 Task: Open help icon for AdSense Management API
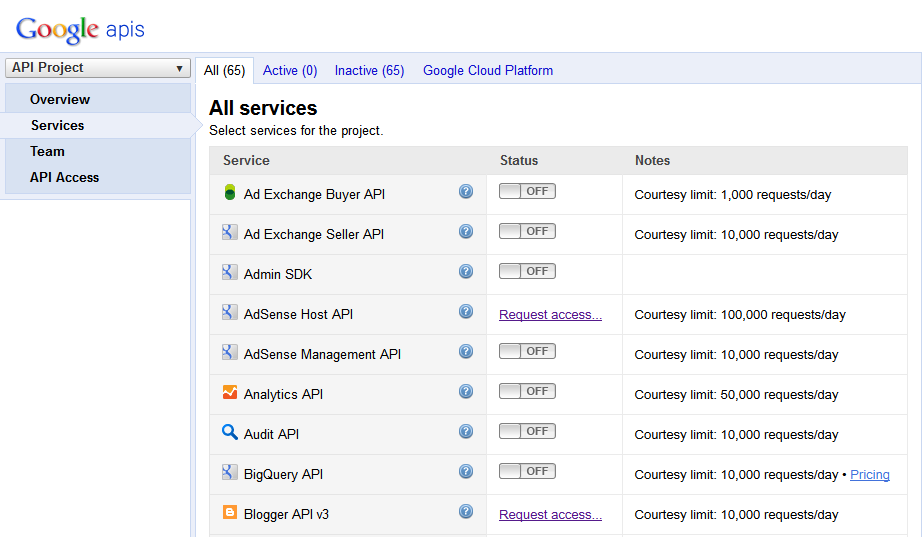coord(466,351)
